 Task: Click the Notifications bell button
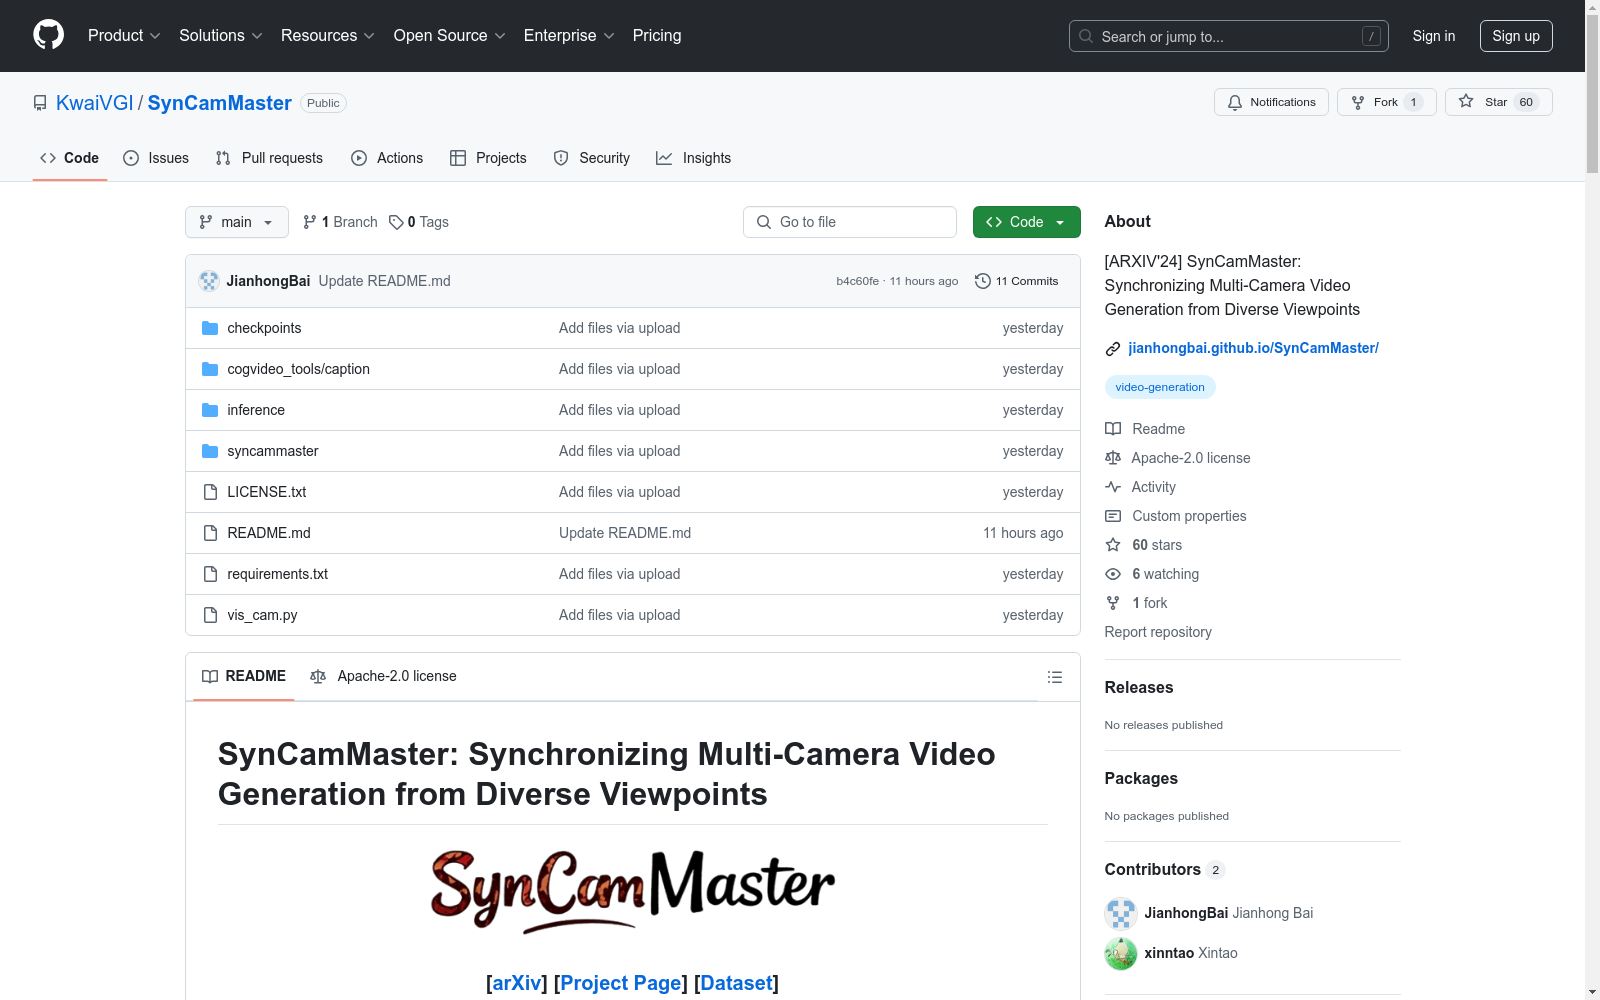1271,102
